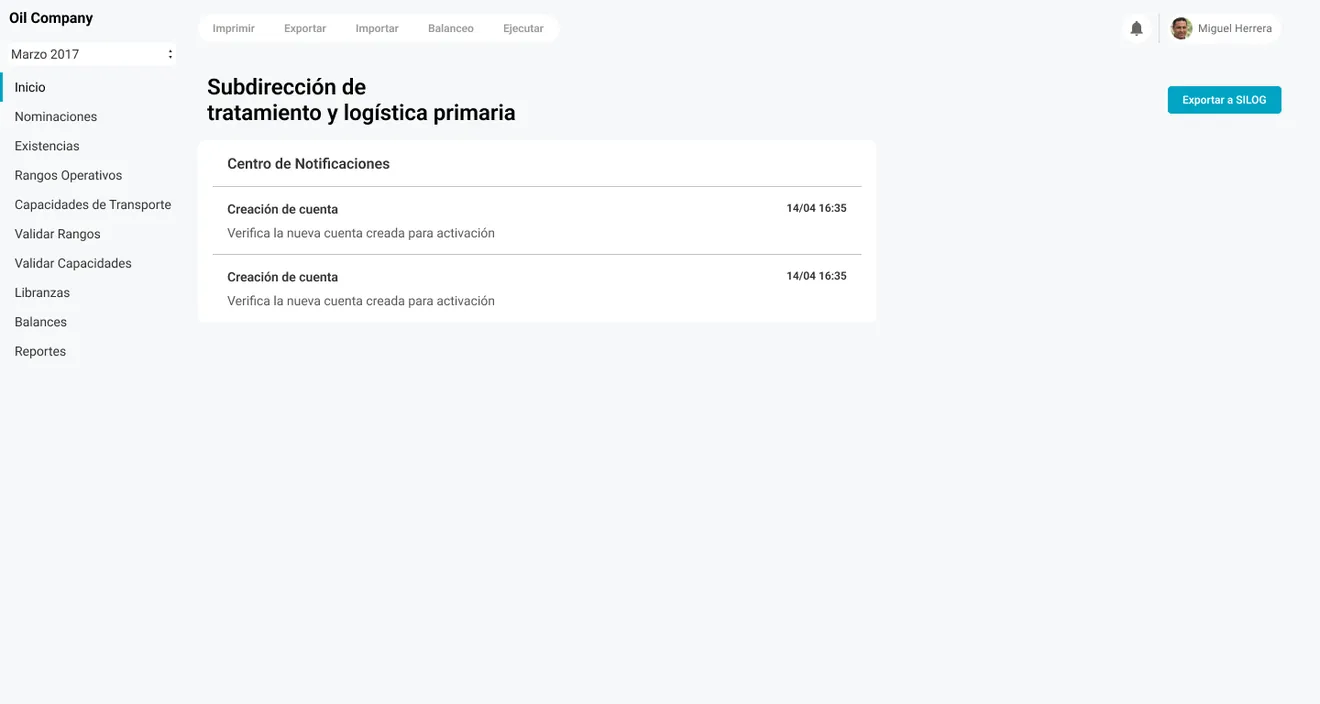Image resolution: width=1320 pixels, height=704 pixels.
Task: Run Balanceo from the top toolbar
Action: [x=451, y=29]
